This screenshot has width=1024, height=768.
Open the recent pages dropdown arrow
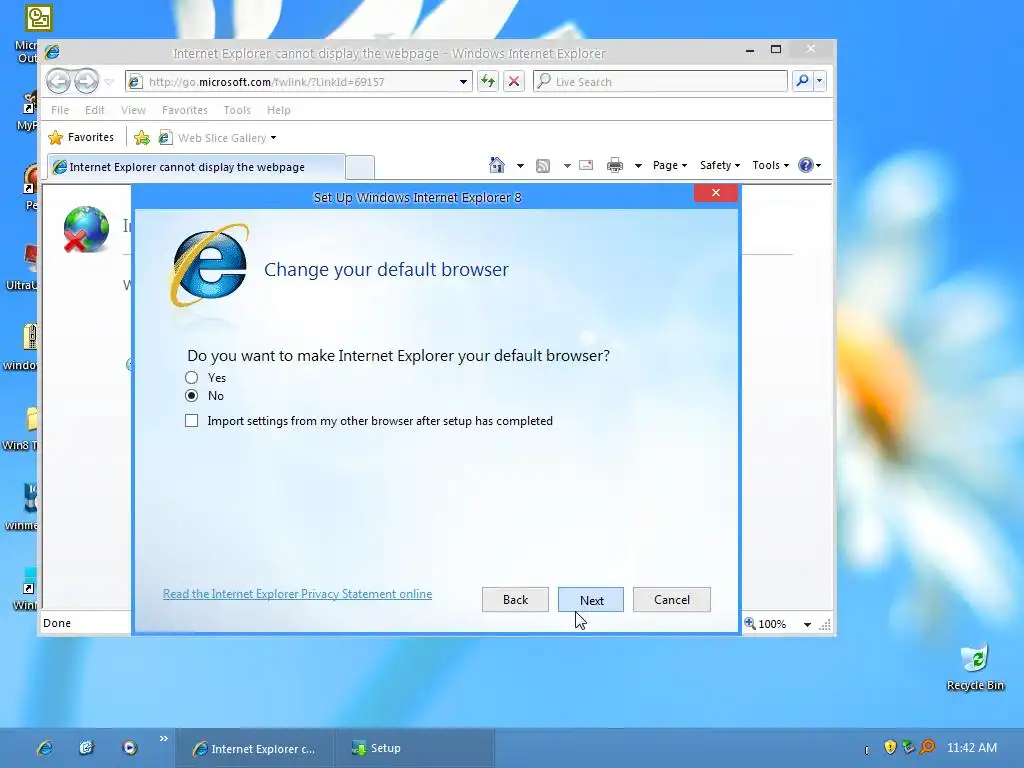[109, 82]
